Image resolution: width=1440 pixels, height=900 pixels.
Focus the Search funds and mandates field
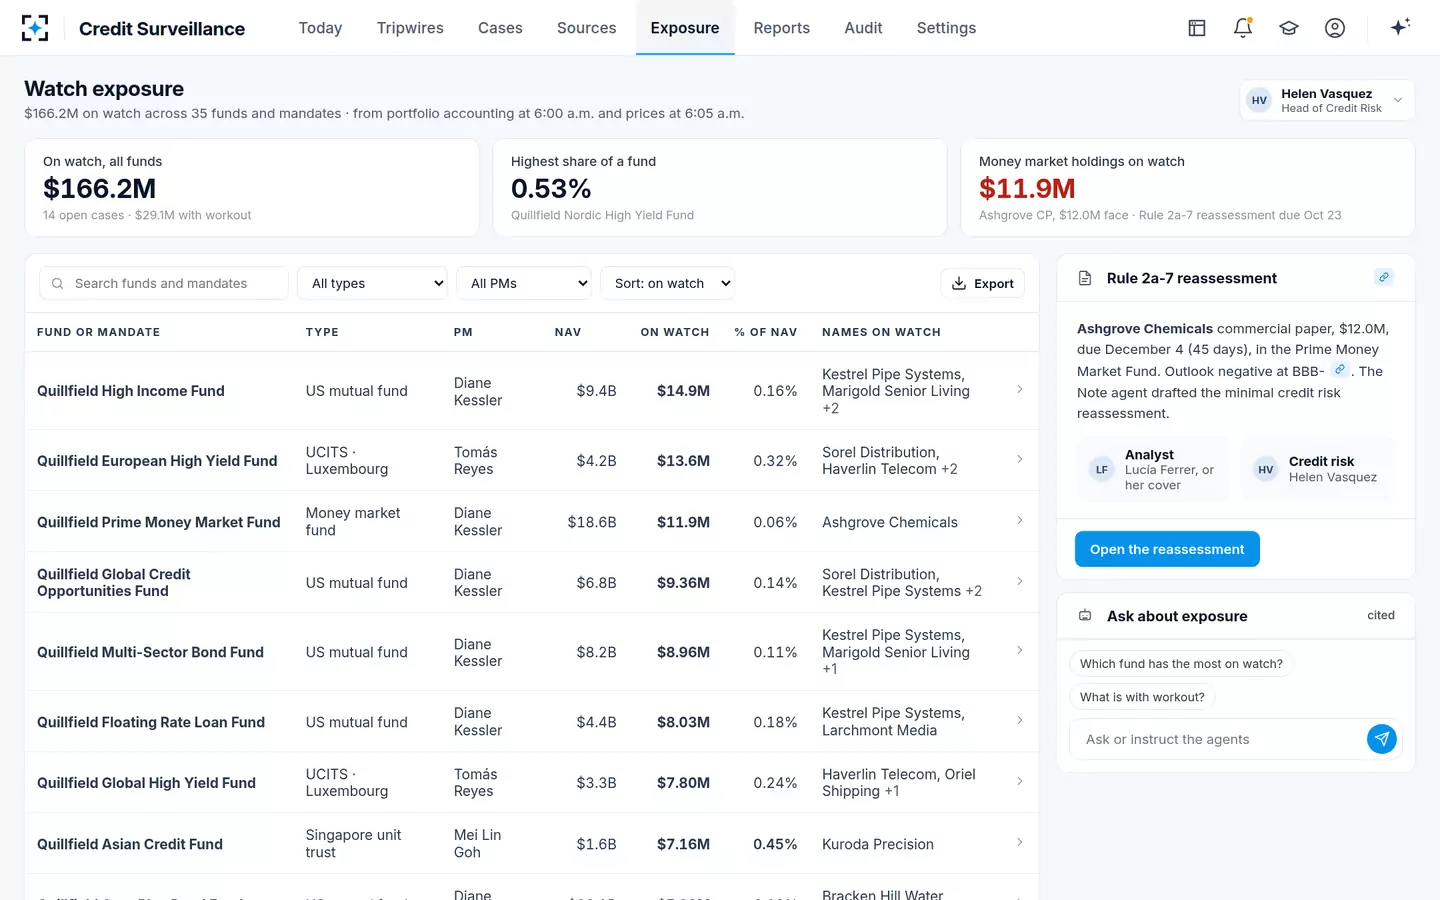(x=164, y=283)
